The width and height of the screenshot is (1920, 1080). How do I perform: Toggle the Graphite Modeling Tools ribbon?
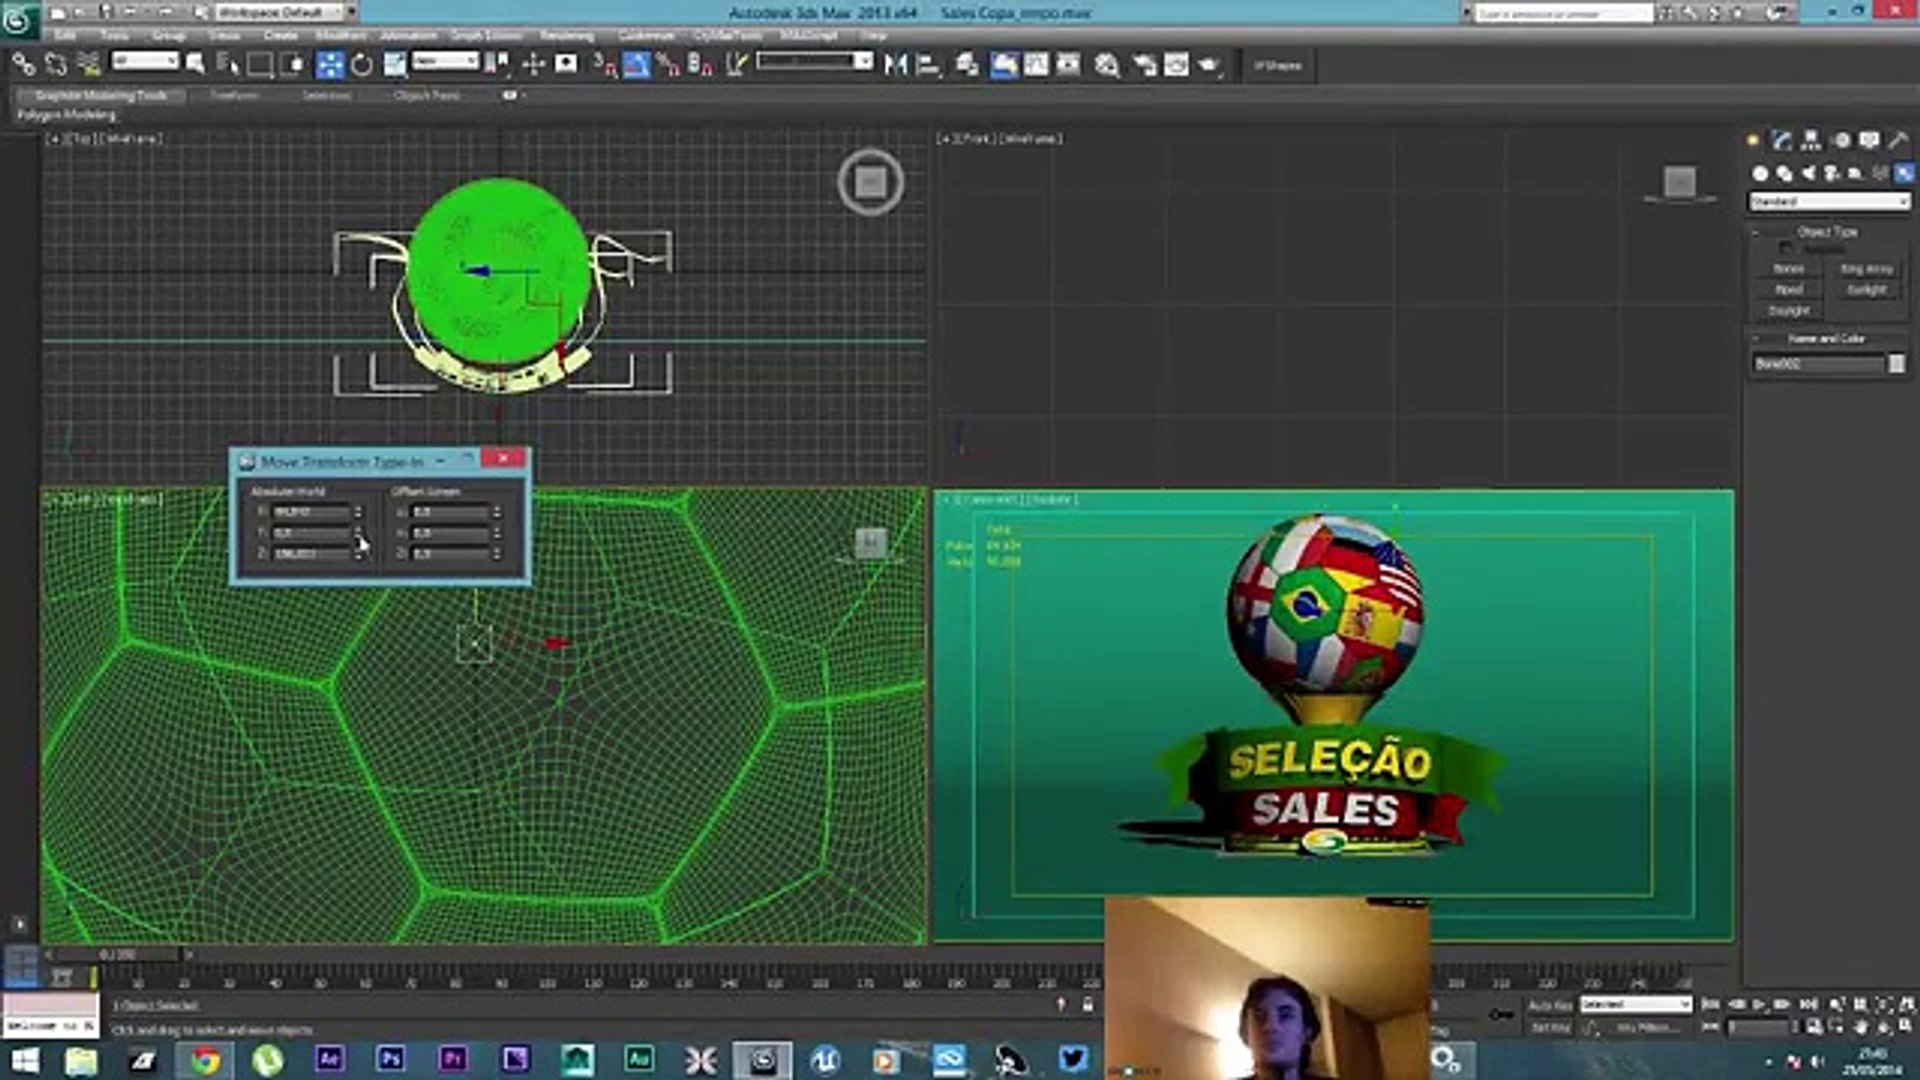pyautogui.click(x=1004, y=65)
